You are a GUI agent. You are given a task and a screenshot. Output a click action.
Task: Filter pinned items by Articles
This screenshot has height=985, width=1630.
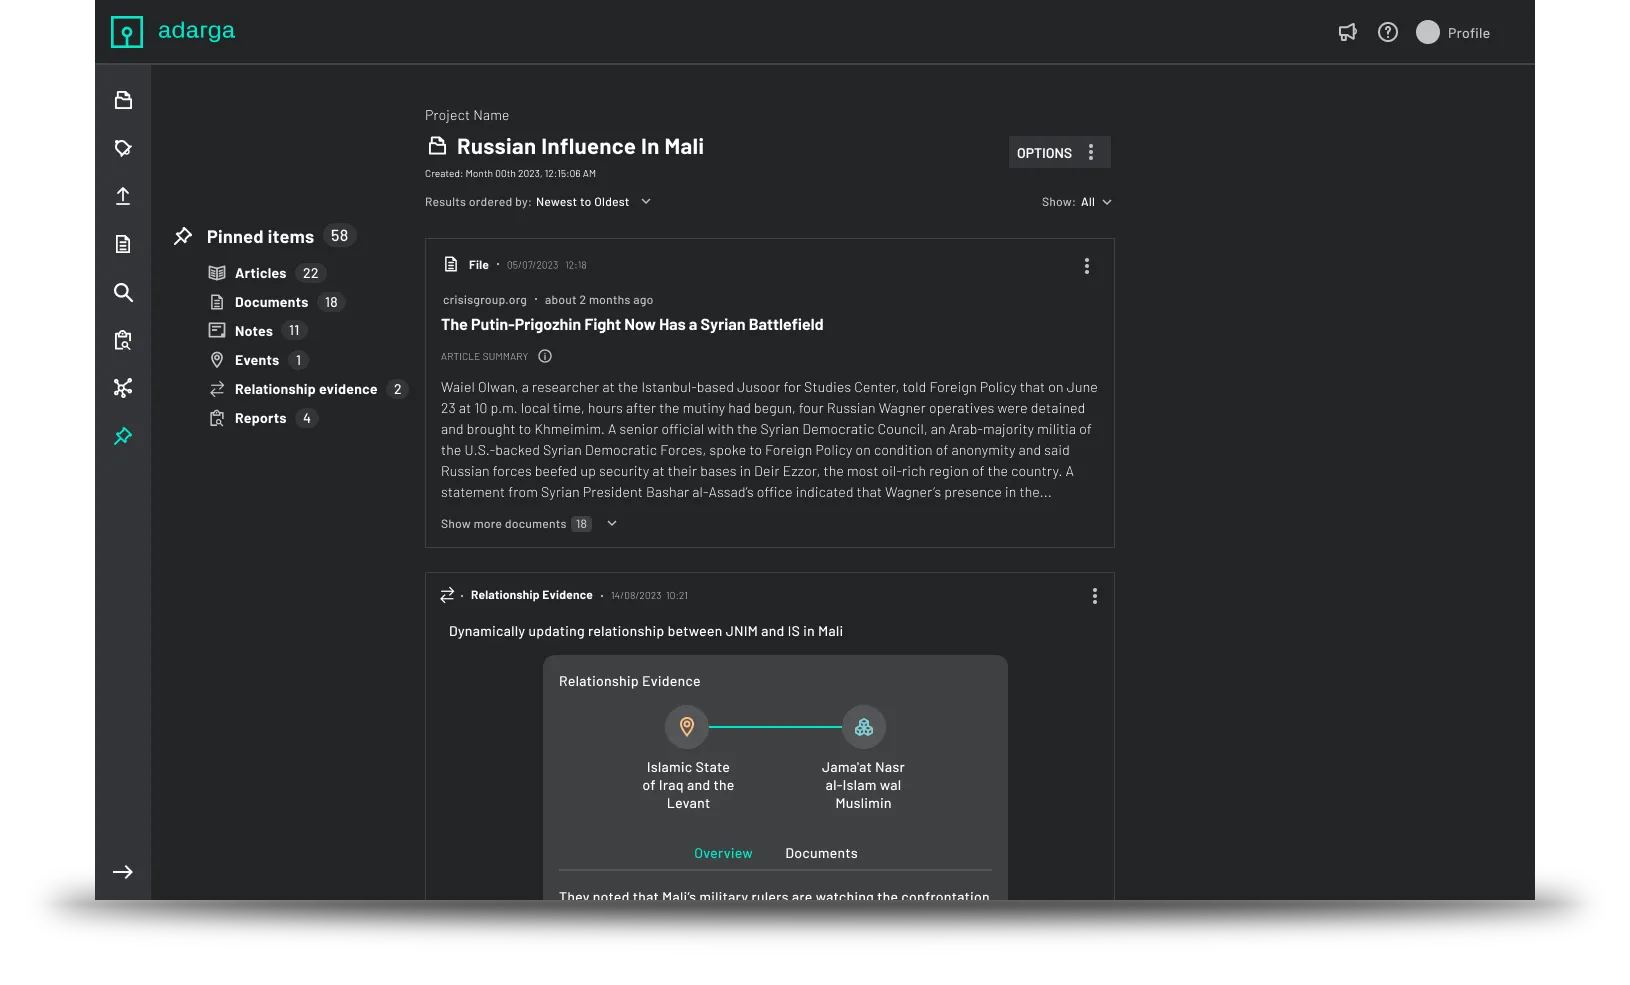coord(260,273)
